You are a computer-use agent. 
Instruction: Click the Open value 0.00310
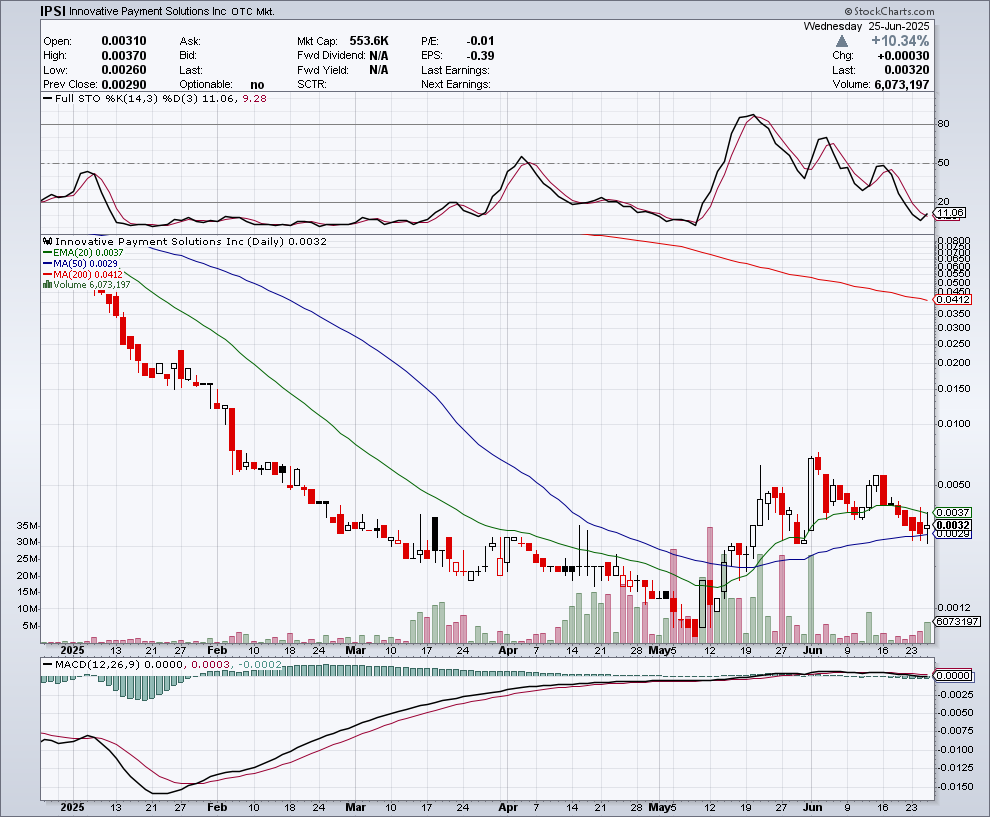(x=124, y=41)
